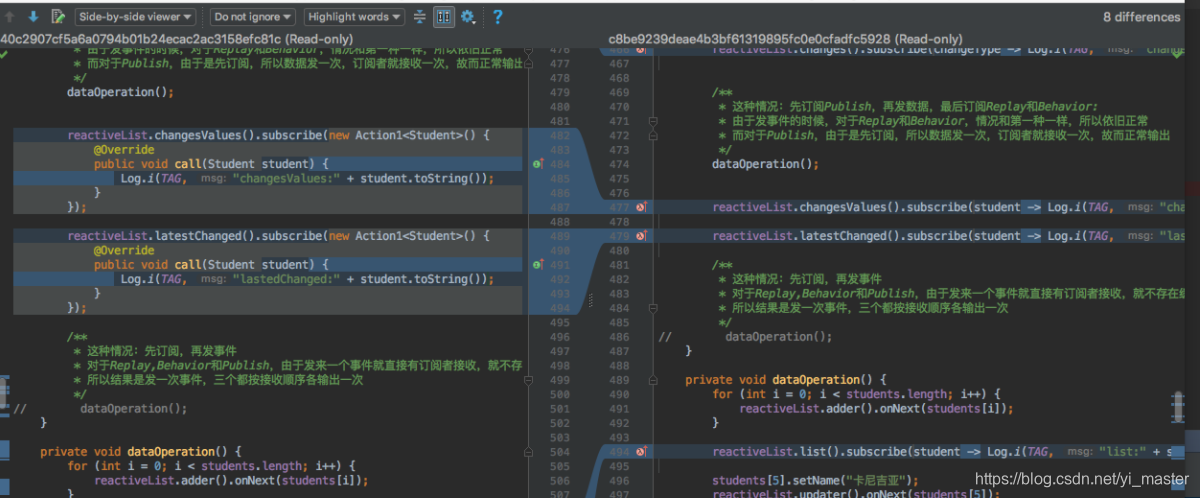Viewport: 1200px width, 498px height.
Task: Click students[5].setName line in right pane
Action: point(815,480)
